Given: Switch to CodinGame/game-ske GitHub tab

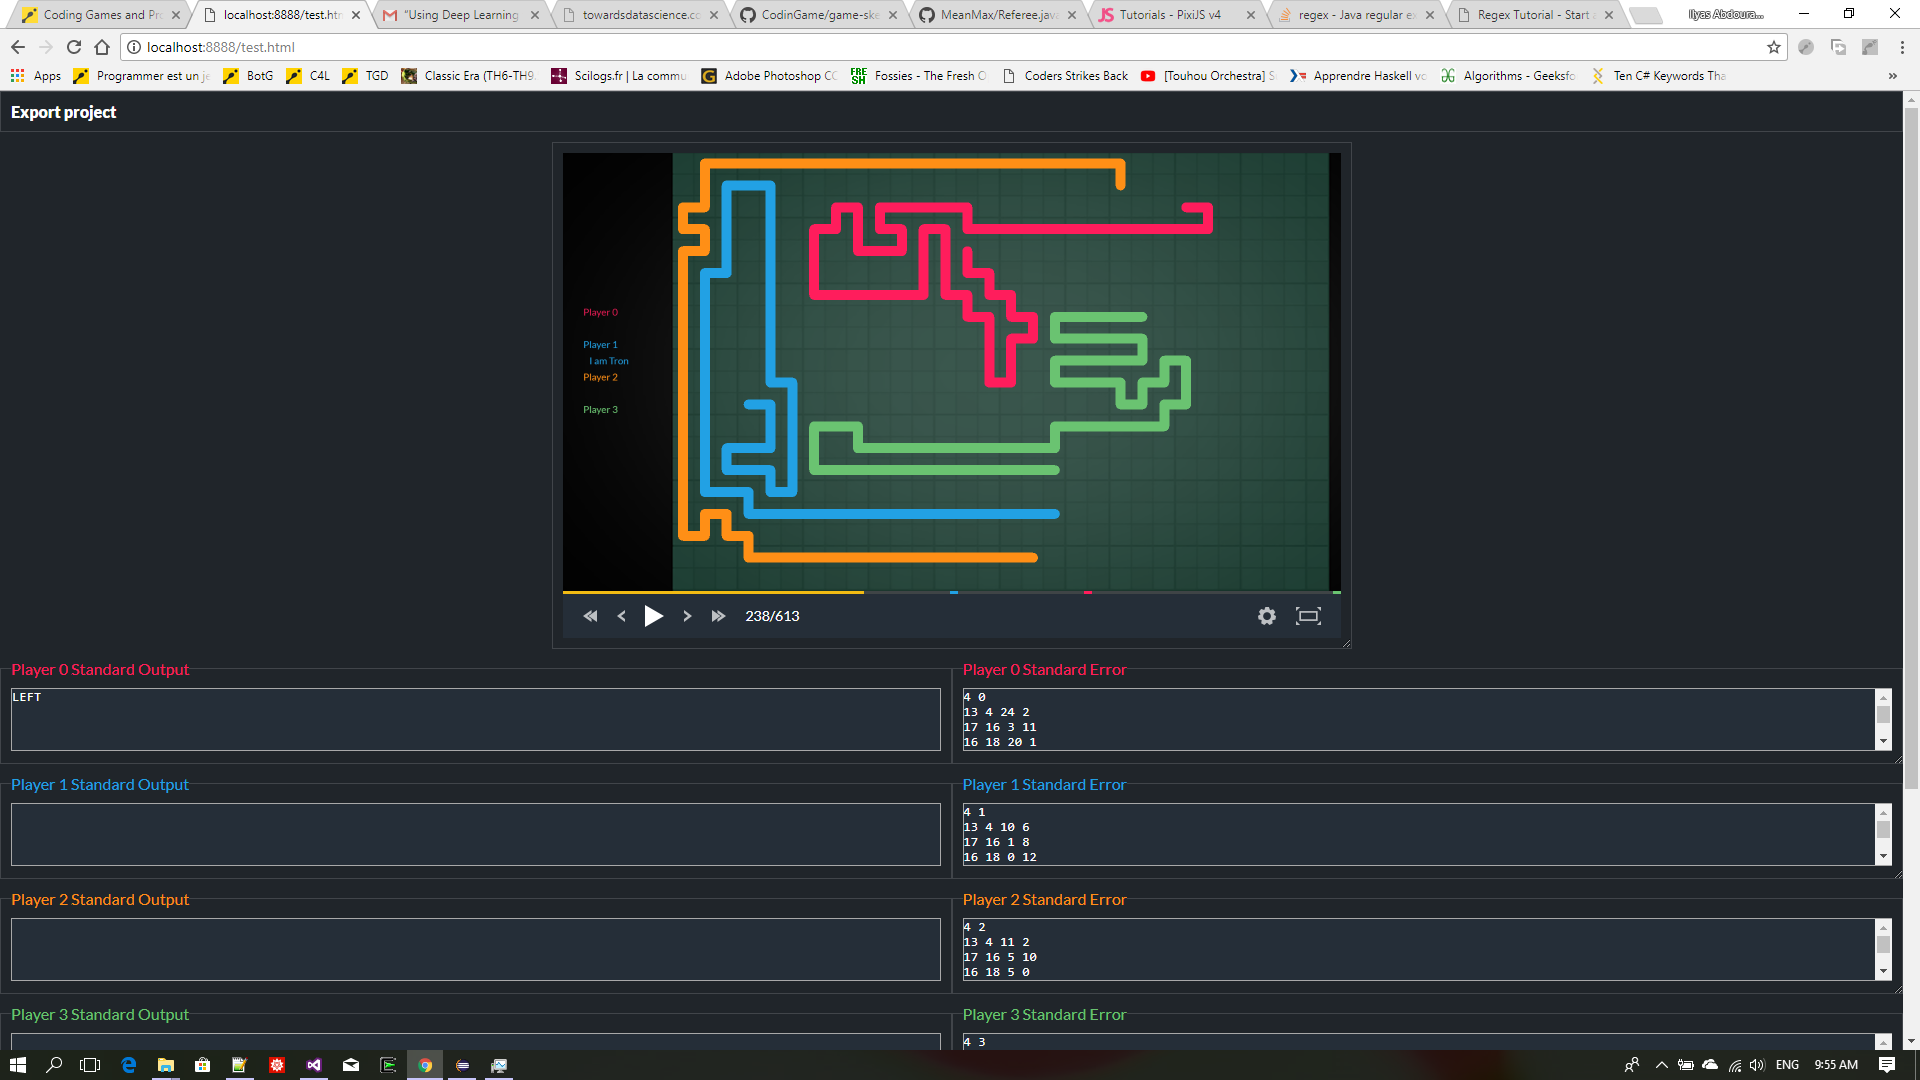Looking at the screenshot, I should click(x=819, y=15).
